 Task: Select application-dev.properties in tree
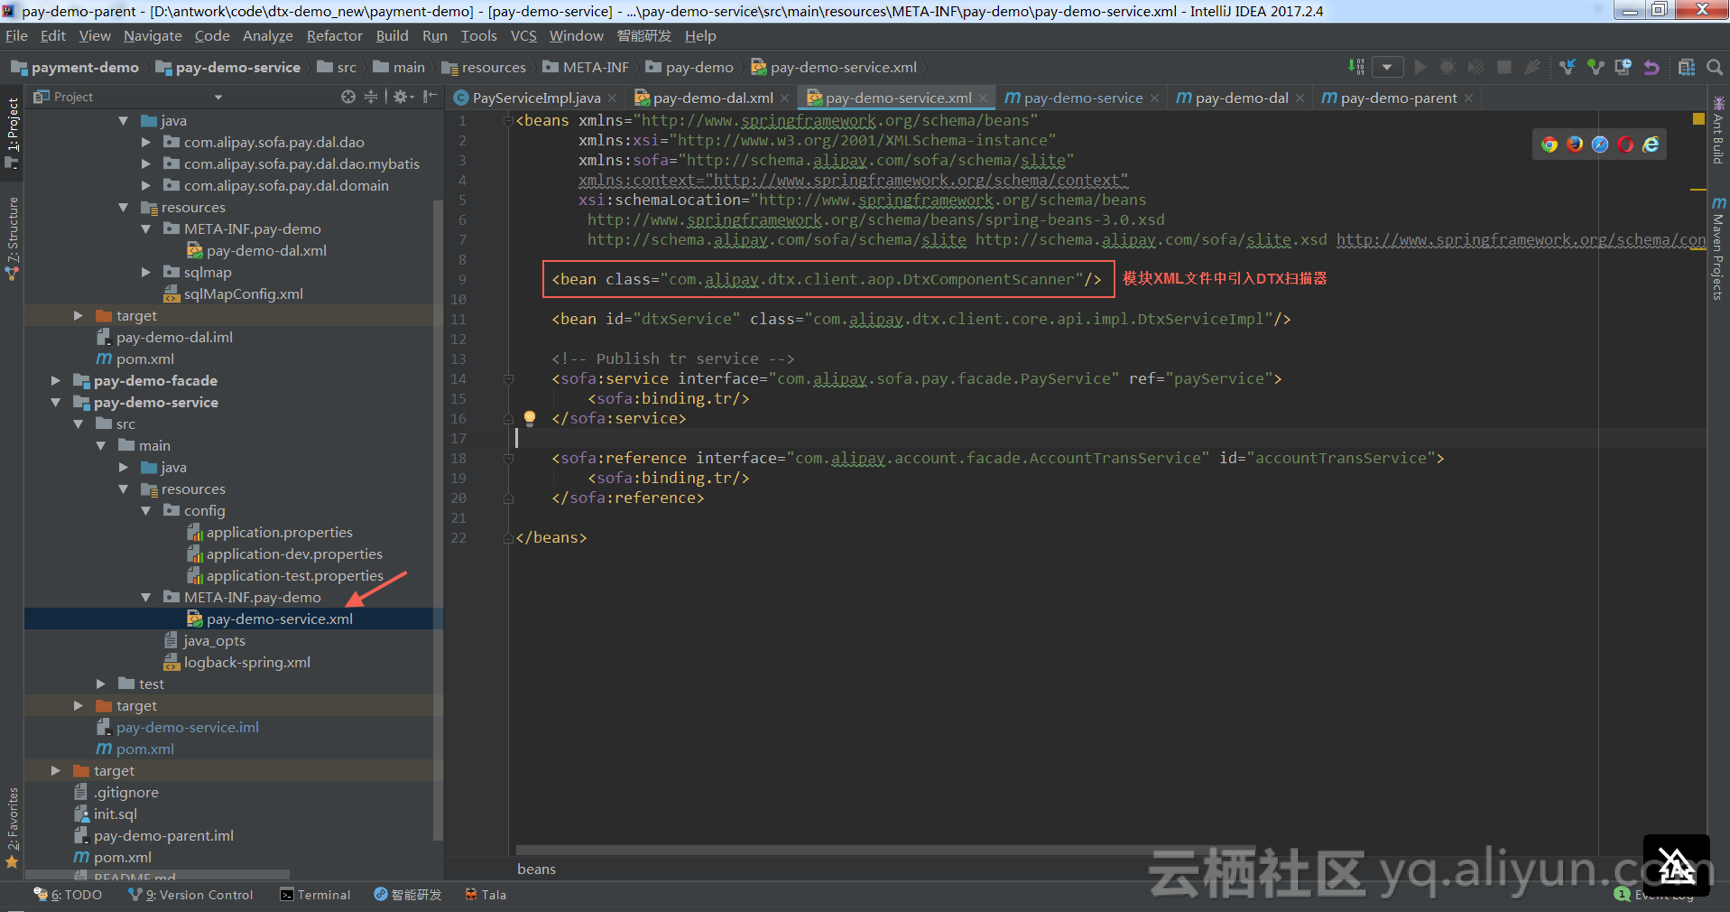point(294,554)
